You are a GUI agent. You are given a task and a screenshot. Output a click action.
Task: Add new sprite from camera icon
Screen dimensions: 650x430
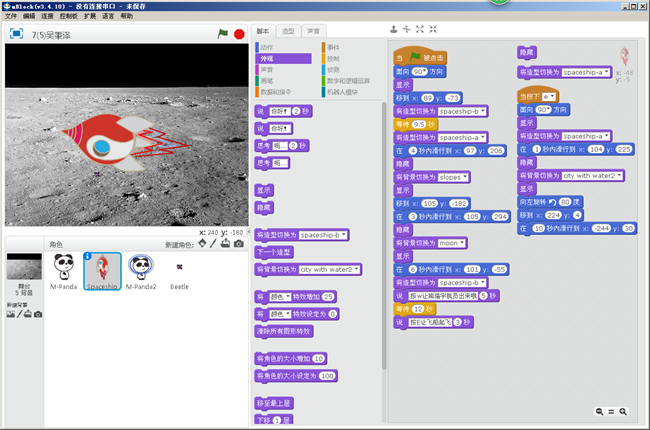[x=238, y=243]
